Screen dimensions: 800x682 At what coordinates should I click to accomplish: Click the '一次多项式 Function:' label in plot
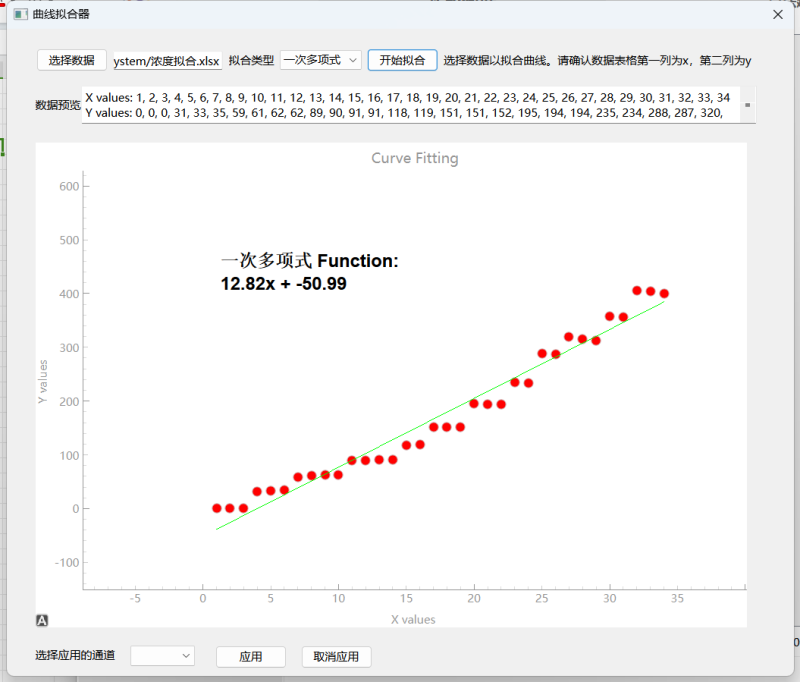point(310,261)
